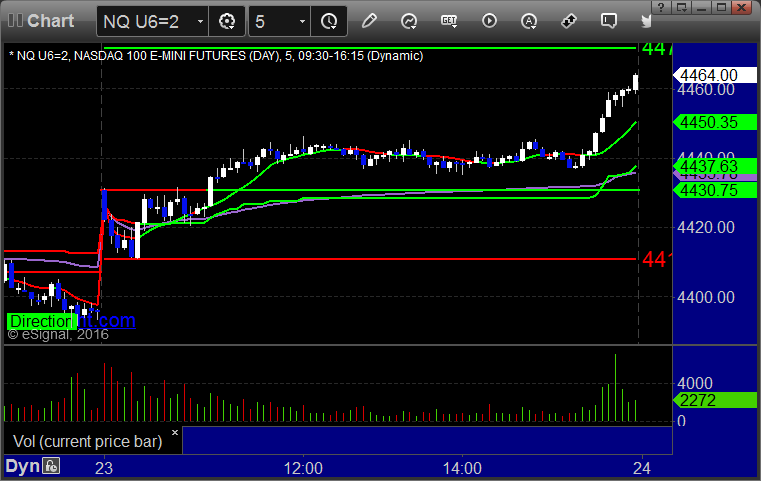The width and height of the screenshot is (761, 481).
Task: Click the 4420.00 price axis label
Action: (706, 227)
